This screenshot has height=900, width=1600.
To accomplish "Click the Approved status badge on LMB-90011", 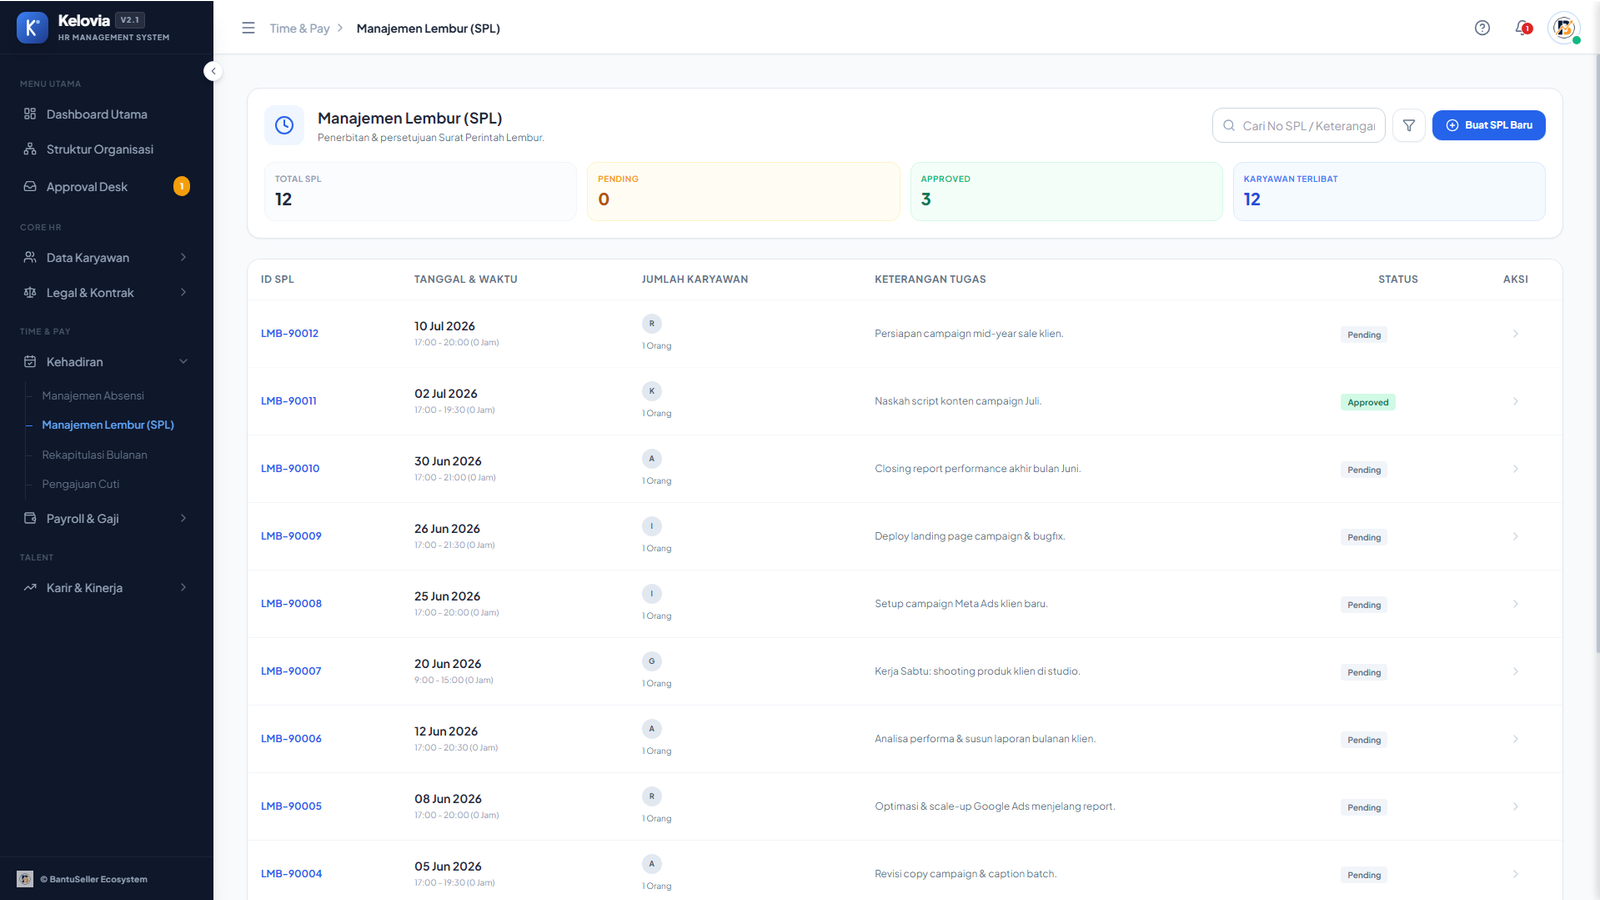I will click(1368, 402).
